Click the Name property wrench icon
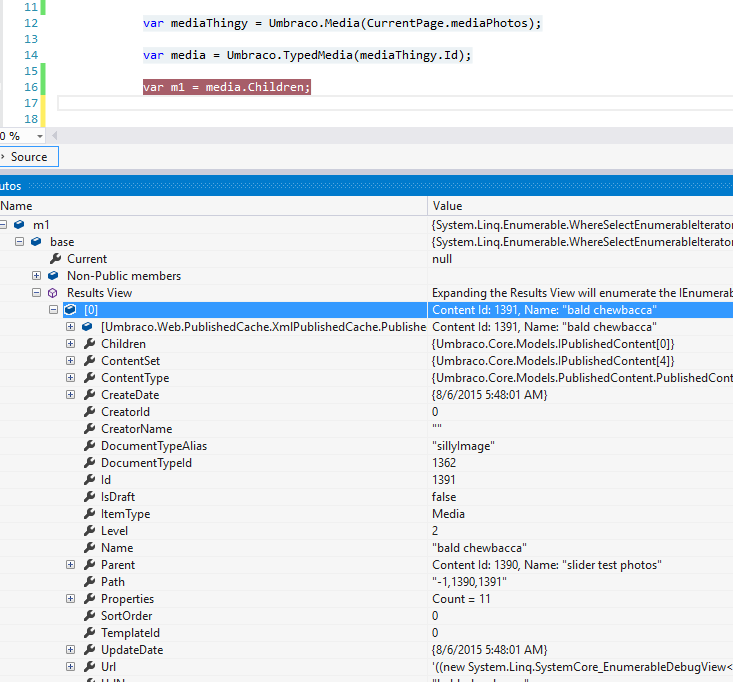733x682 pixels. tap(90, 547)
